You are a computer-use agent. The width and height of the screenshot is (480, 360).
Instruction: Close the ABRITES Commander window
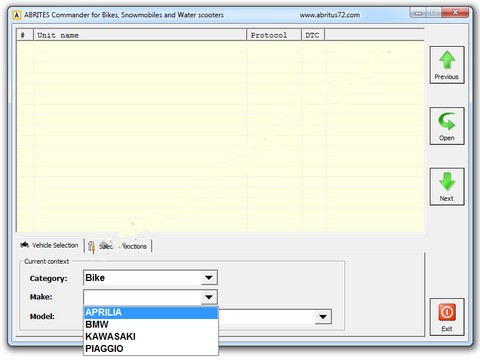455,13
